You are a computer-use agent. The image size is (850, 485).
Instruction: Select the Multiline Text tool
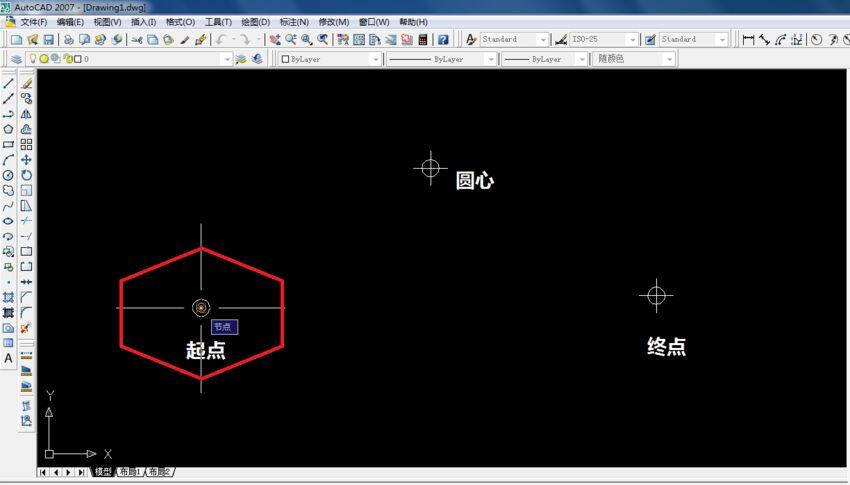pos(8,358)
